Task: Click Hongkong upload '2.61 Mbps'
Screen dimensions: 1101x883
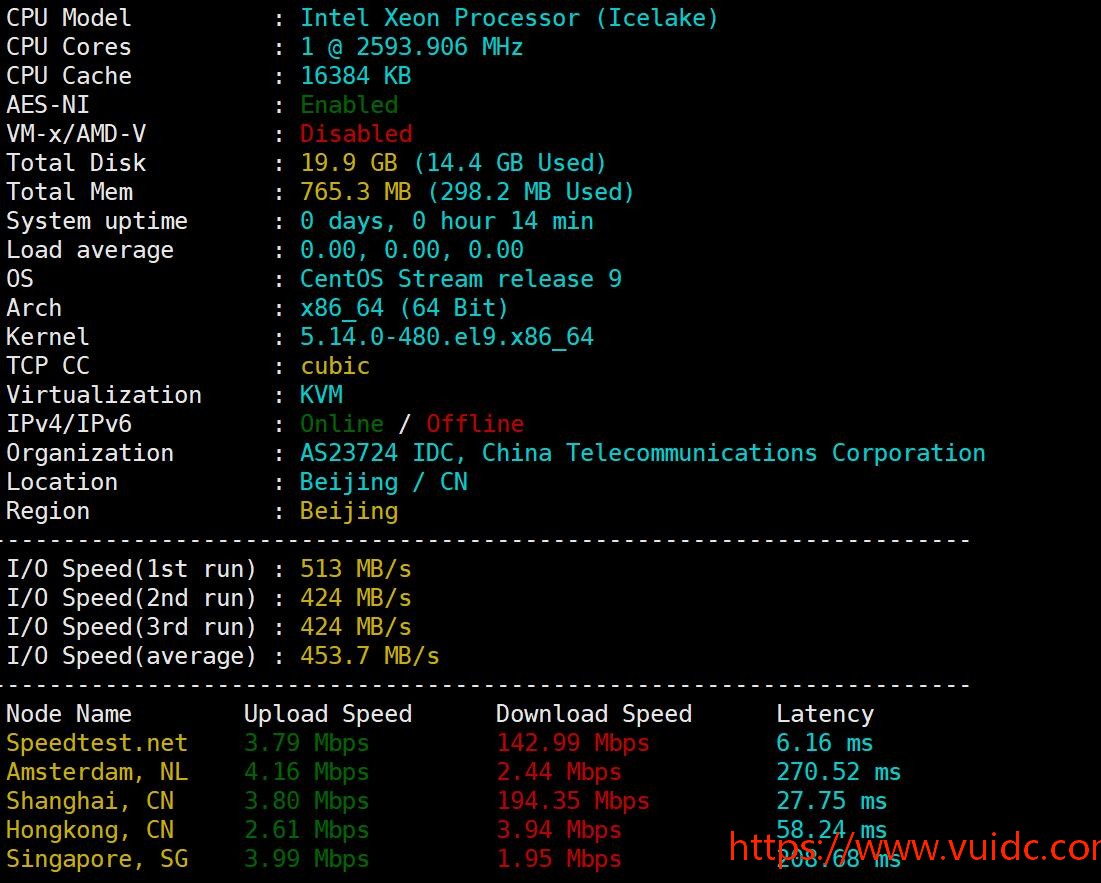Action: 307,830
